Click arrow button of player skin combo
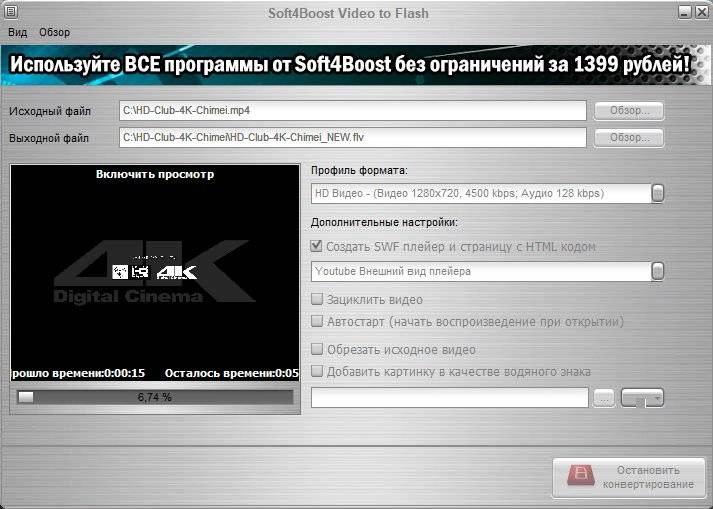Image resolution: width=713 pixels, height=509 pixels. click(x=658, y=272)
